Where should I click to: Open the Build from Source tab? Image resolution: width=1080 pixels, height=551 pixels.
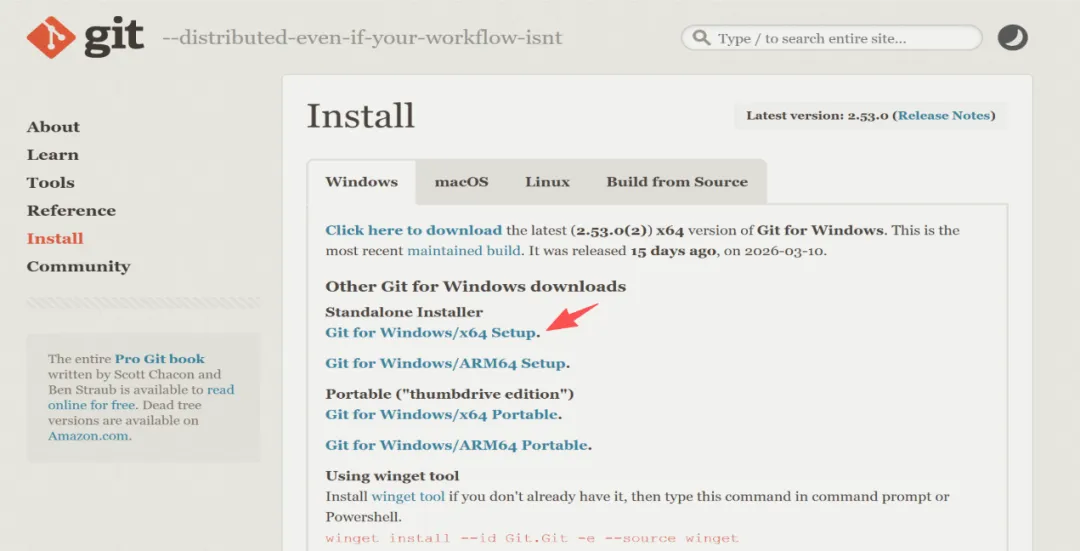click(x=677, y=182)
